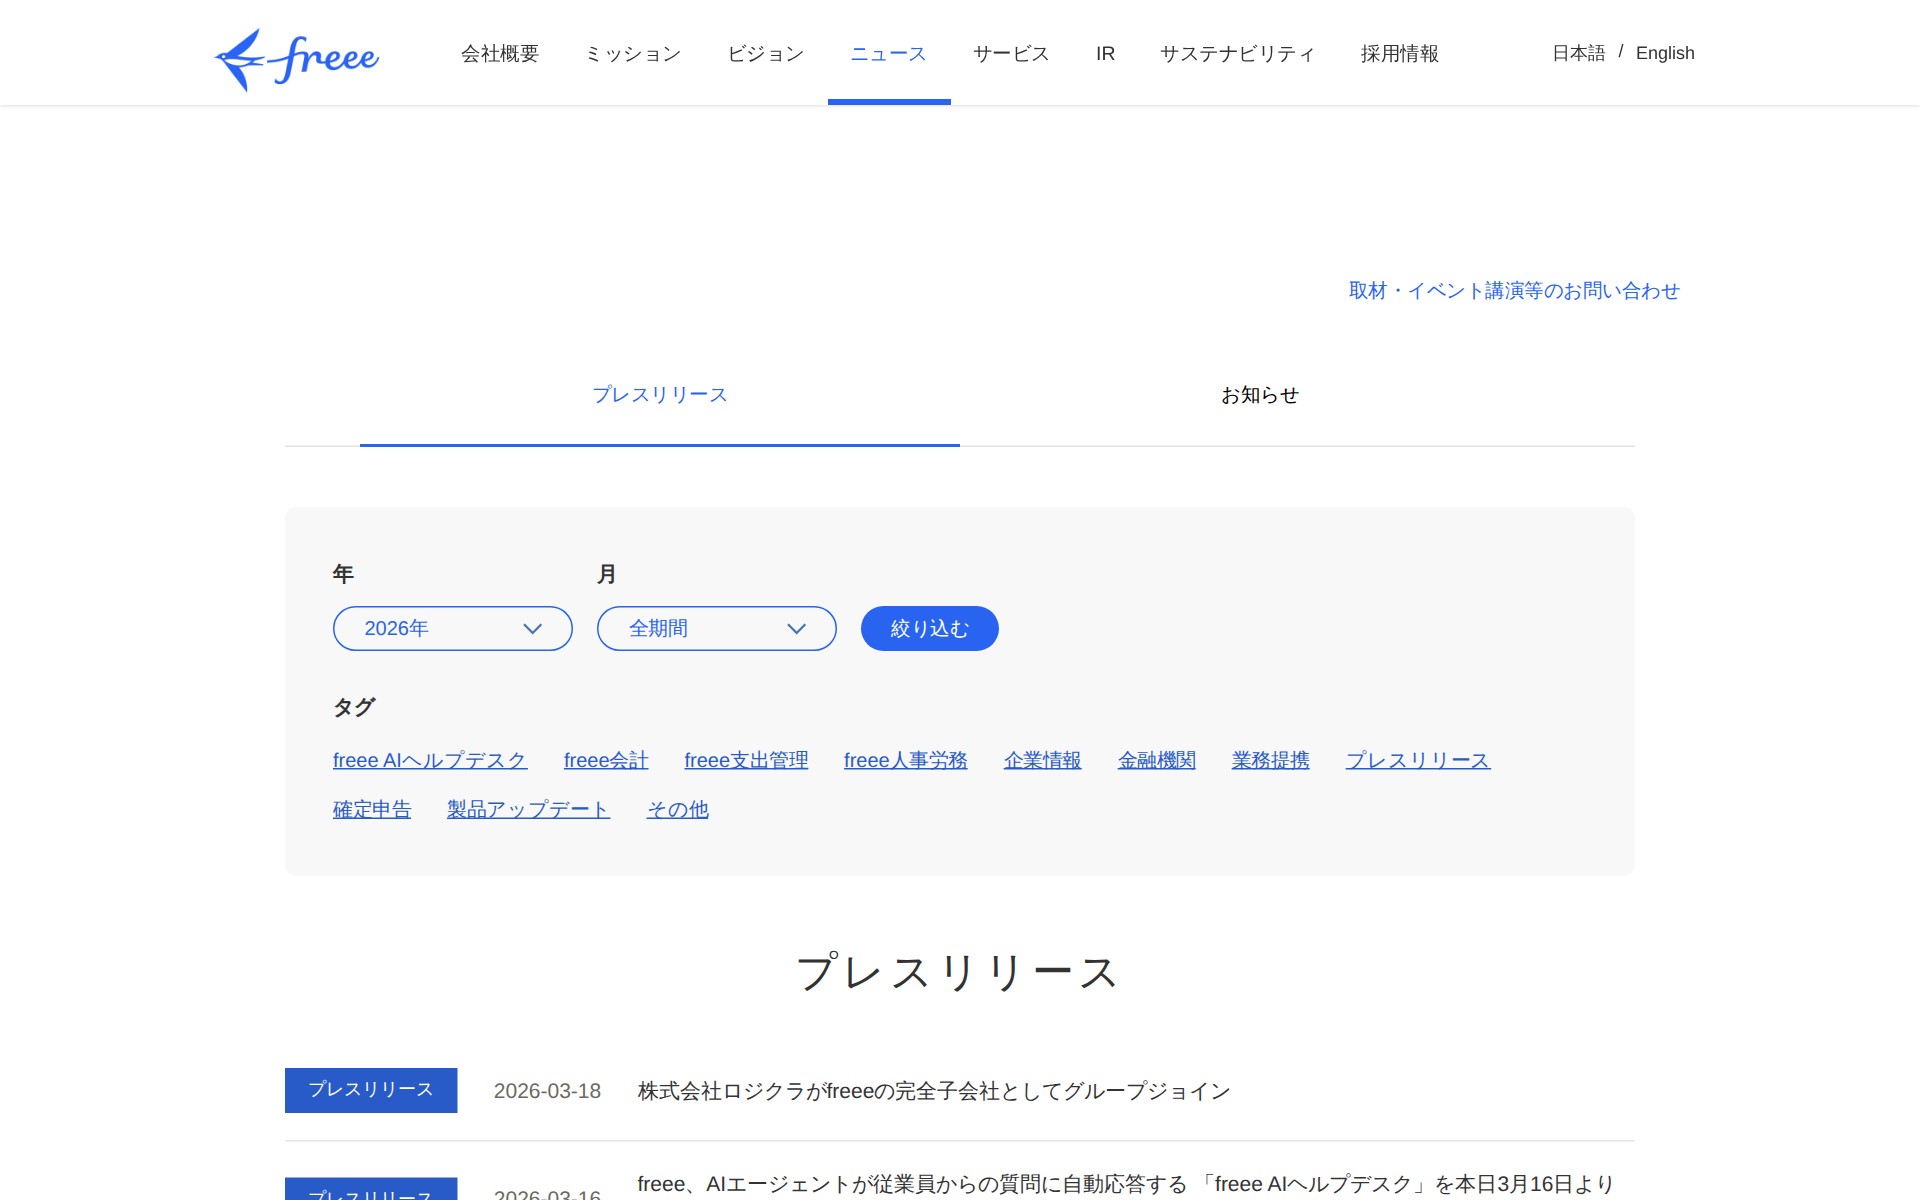Open 取材・イベント講演等のお問い合わせ link
Screen dimensions: 1920x1200
click(x=1514, y=290)
